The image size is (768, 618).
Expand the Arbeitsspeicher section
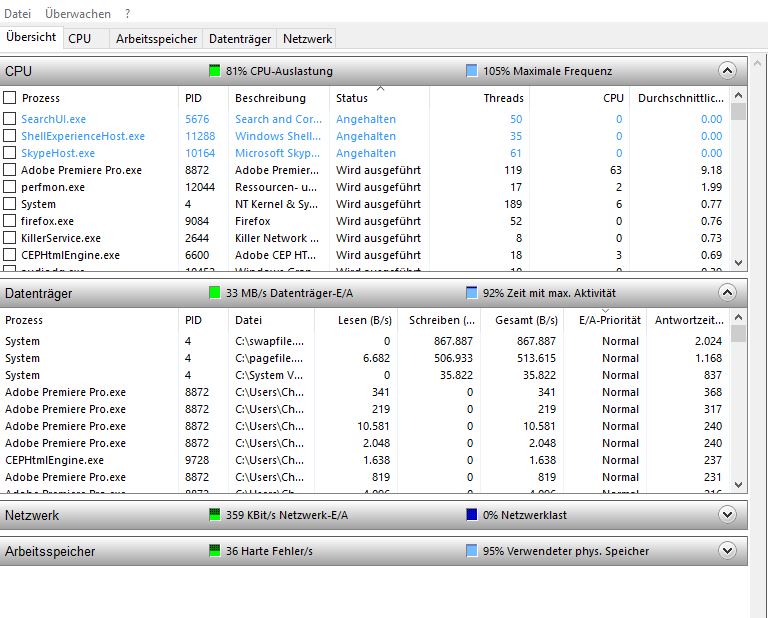pos(727,550)
